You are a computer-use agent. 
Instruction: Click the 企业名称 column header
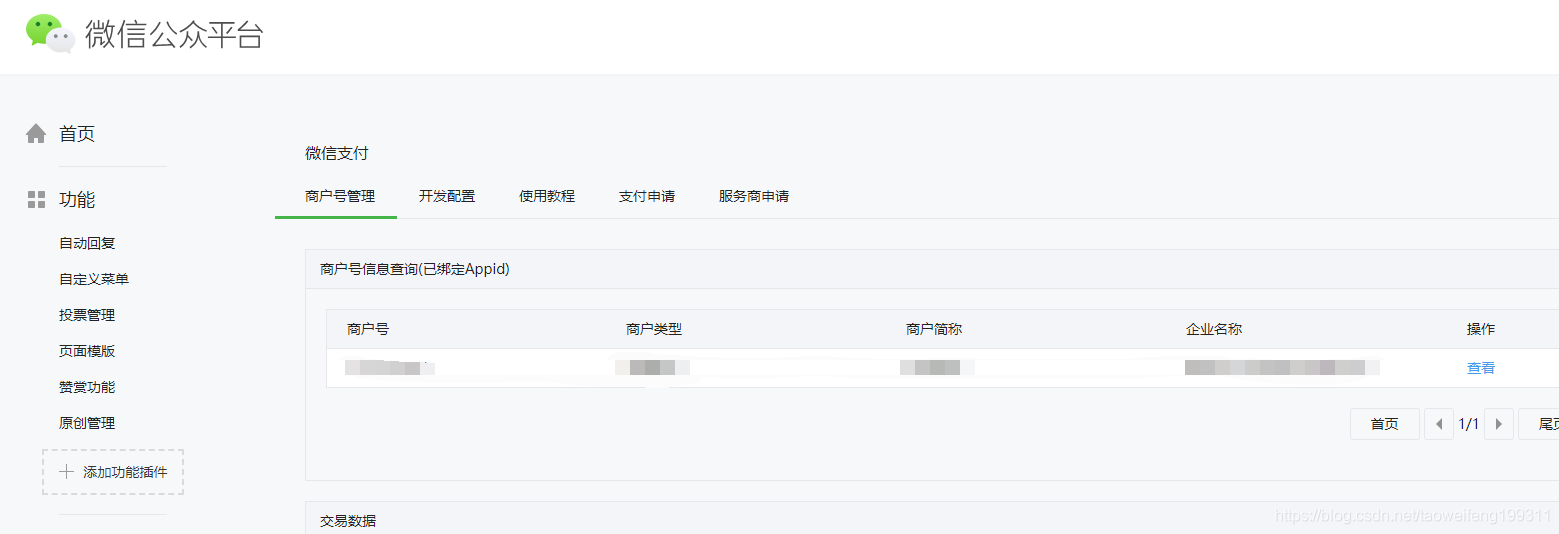[x=1214, y=329]
